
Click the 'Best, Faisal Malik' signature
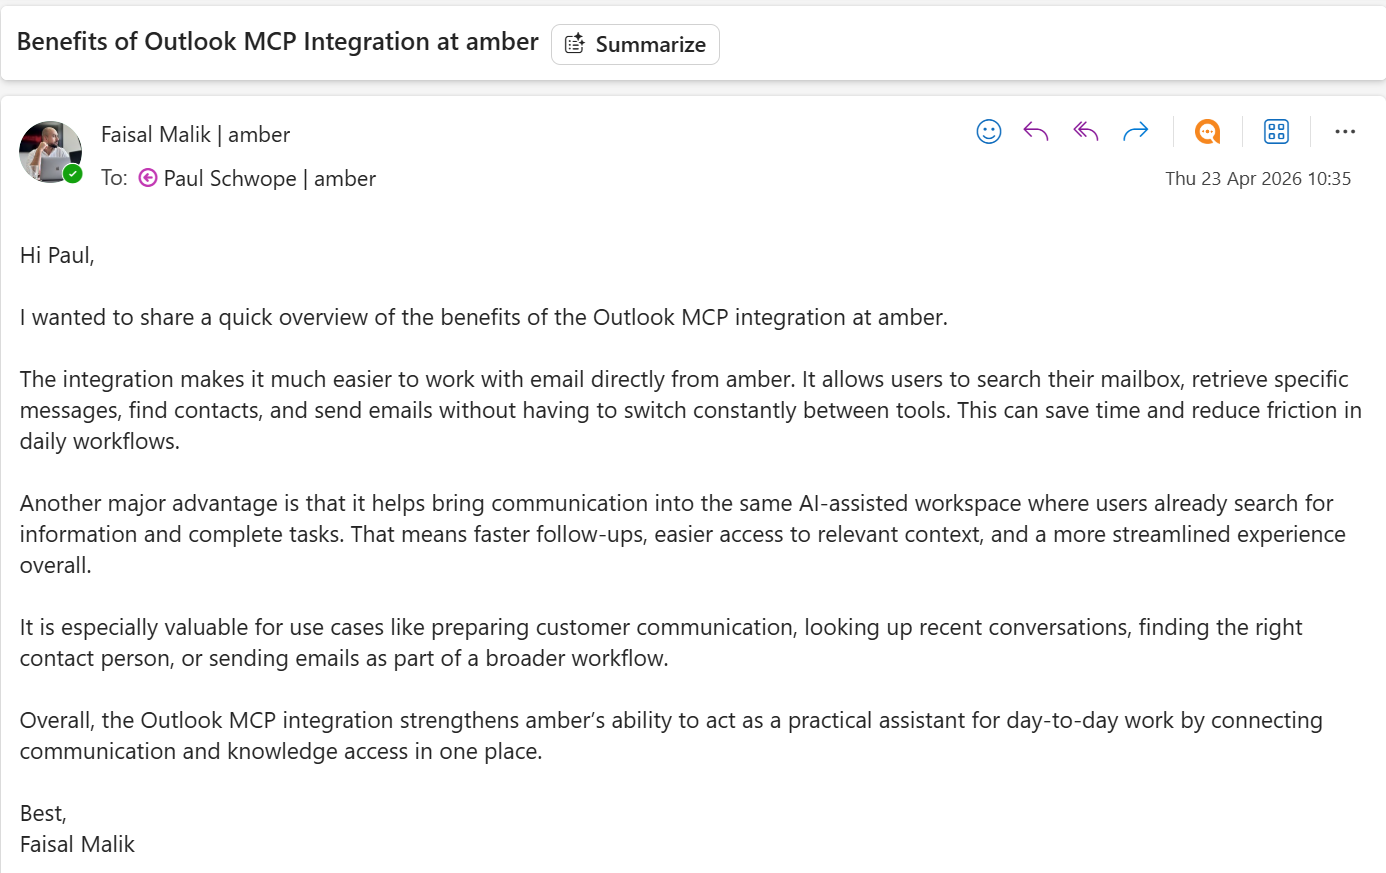[77, 829]
